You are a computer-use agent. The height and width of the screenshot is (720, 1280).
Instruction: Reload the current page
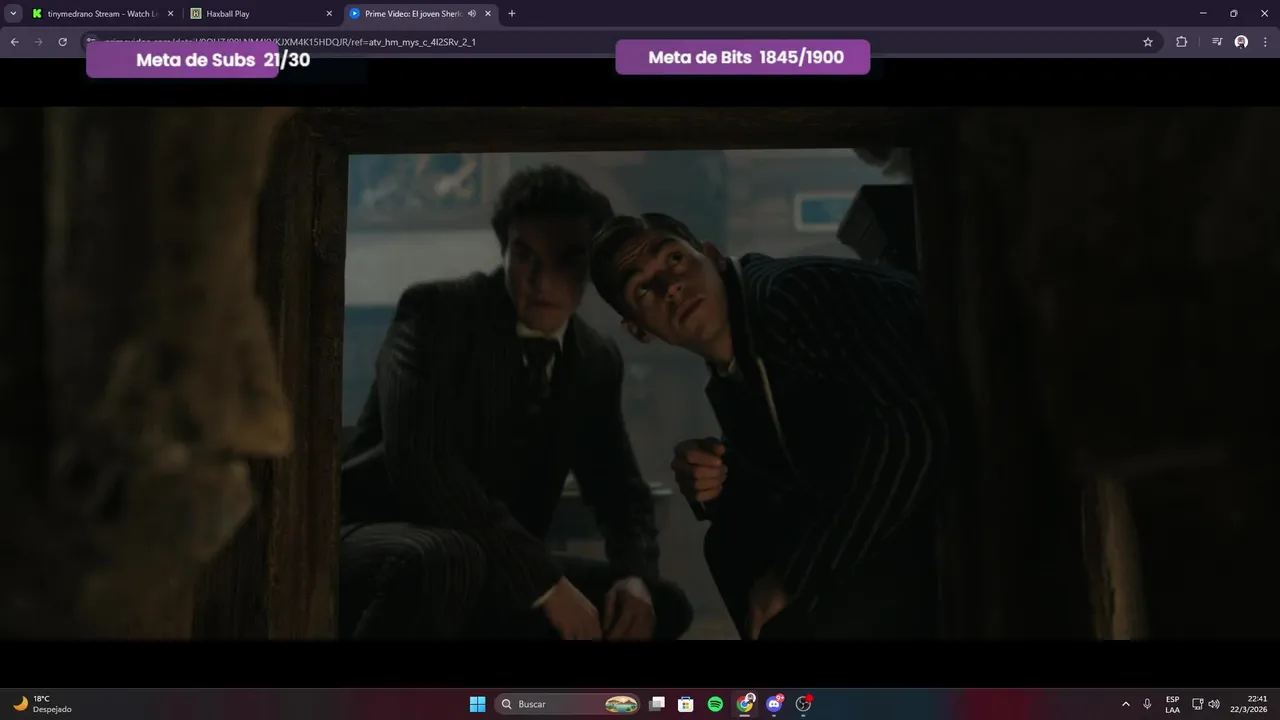[62, 42]
